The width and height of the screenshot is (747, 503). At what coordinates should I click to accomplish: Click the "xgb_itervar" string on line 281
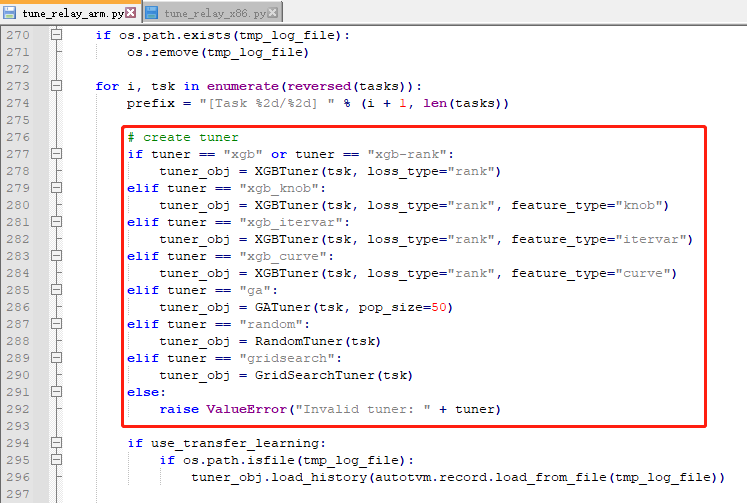(x=291, y=222)
